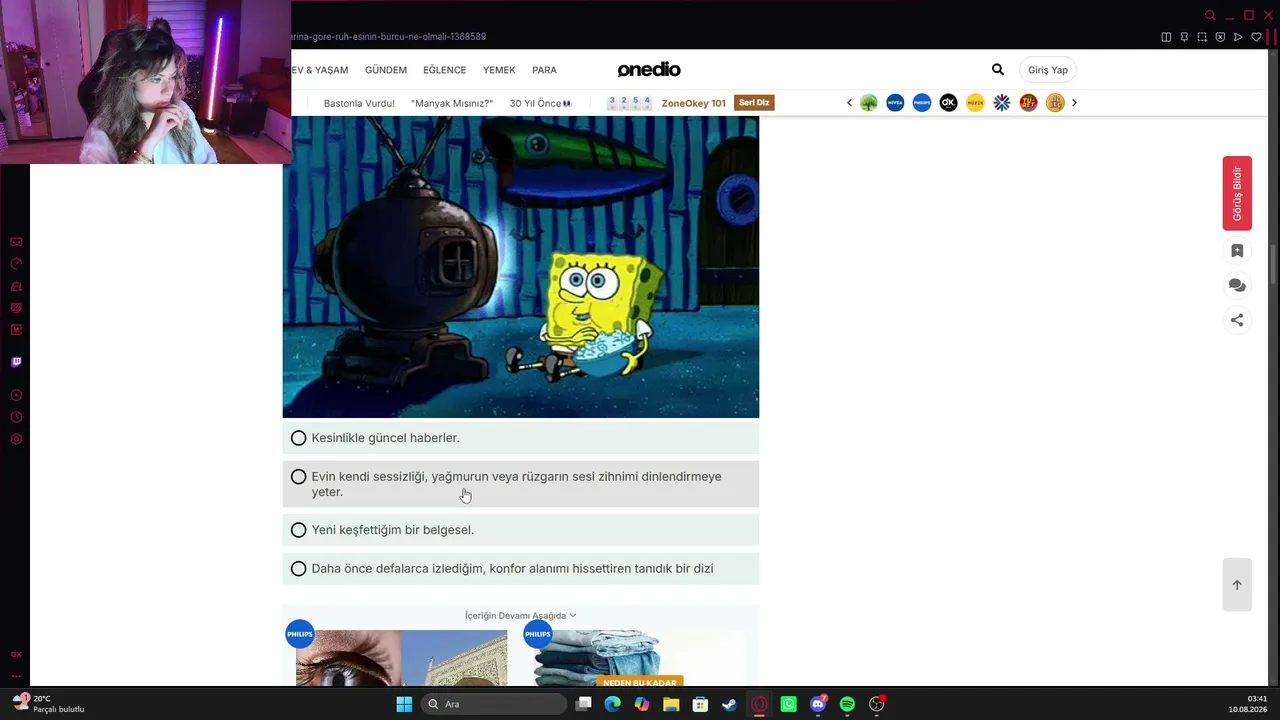The width and height of the screenshot is (1280, 720).
Task: Open the PARA menu item
Action: click(x=544, y=70)
